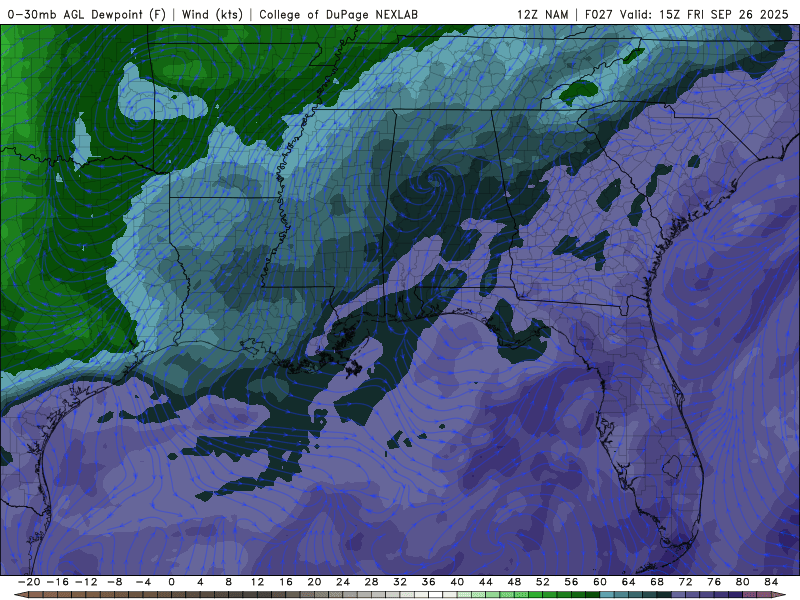Select the -20 legend value
Viewport: 800px width, 600px height.
(x=29, y=582)
